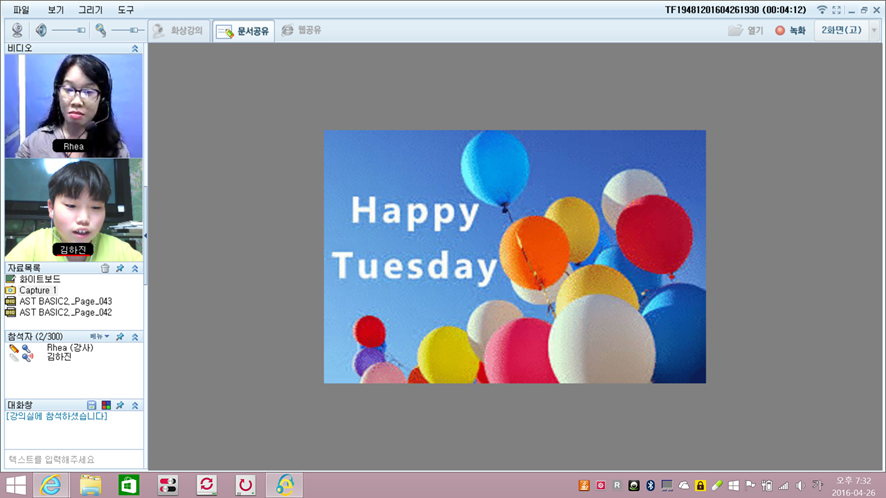This screenshot has width=886, height=498.
Task: Switch to the 문서공유 tab
Action: tap(244, 31)
